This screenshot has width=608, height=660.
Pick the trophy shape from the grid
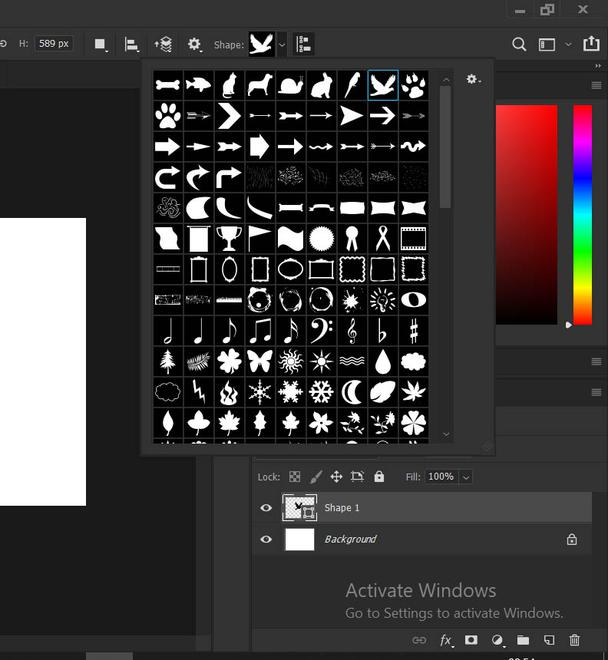click(x=229, y=238)
